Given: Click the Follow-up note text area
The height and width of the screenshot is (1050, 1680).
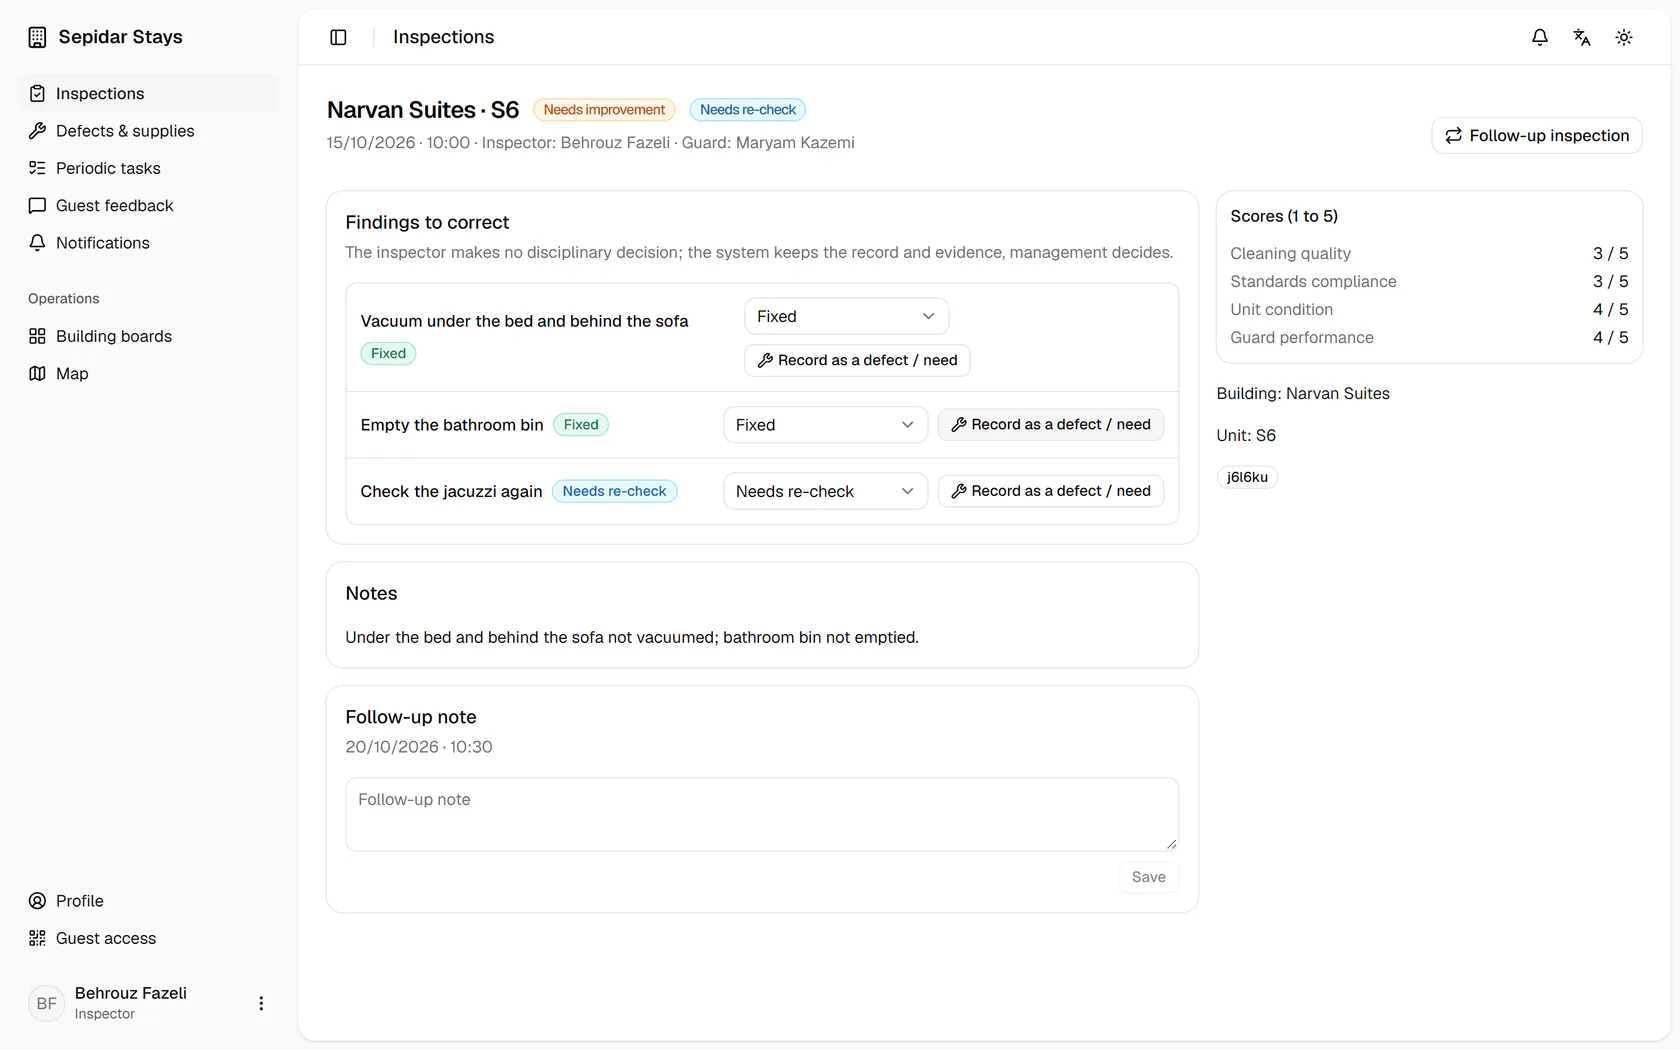Looking at the screenshot, I should (762, 814).
